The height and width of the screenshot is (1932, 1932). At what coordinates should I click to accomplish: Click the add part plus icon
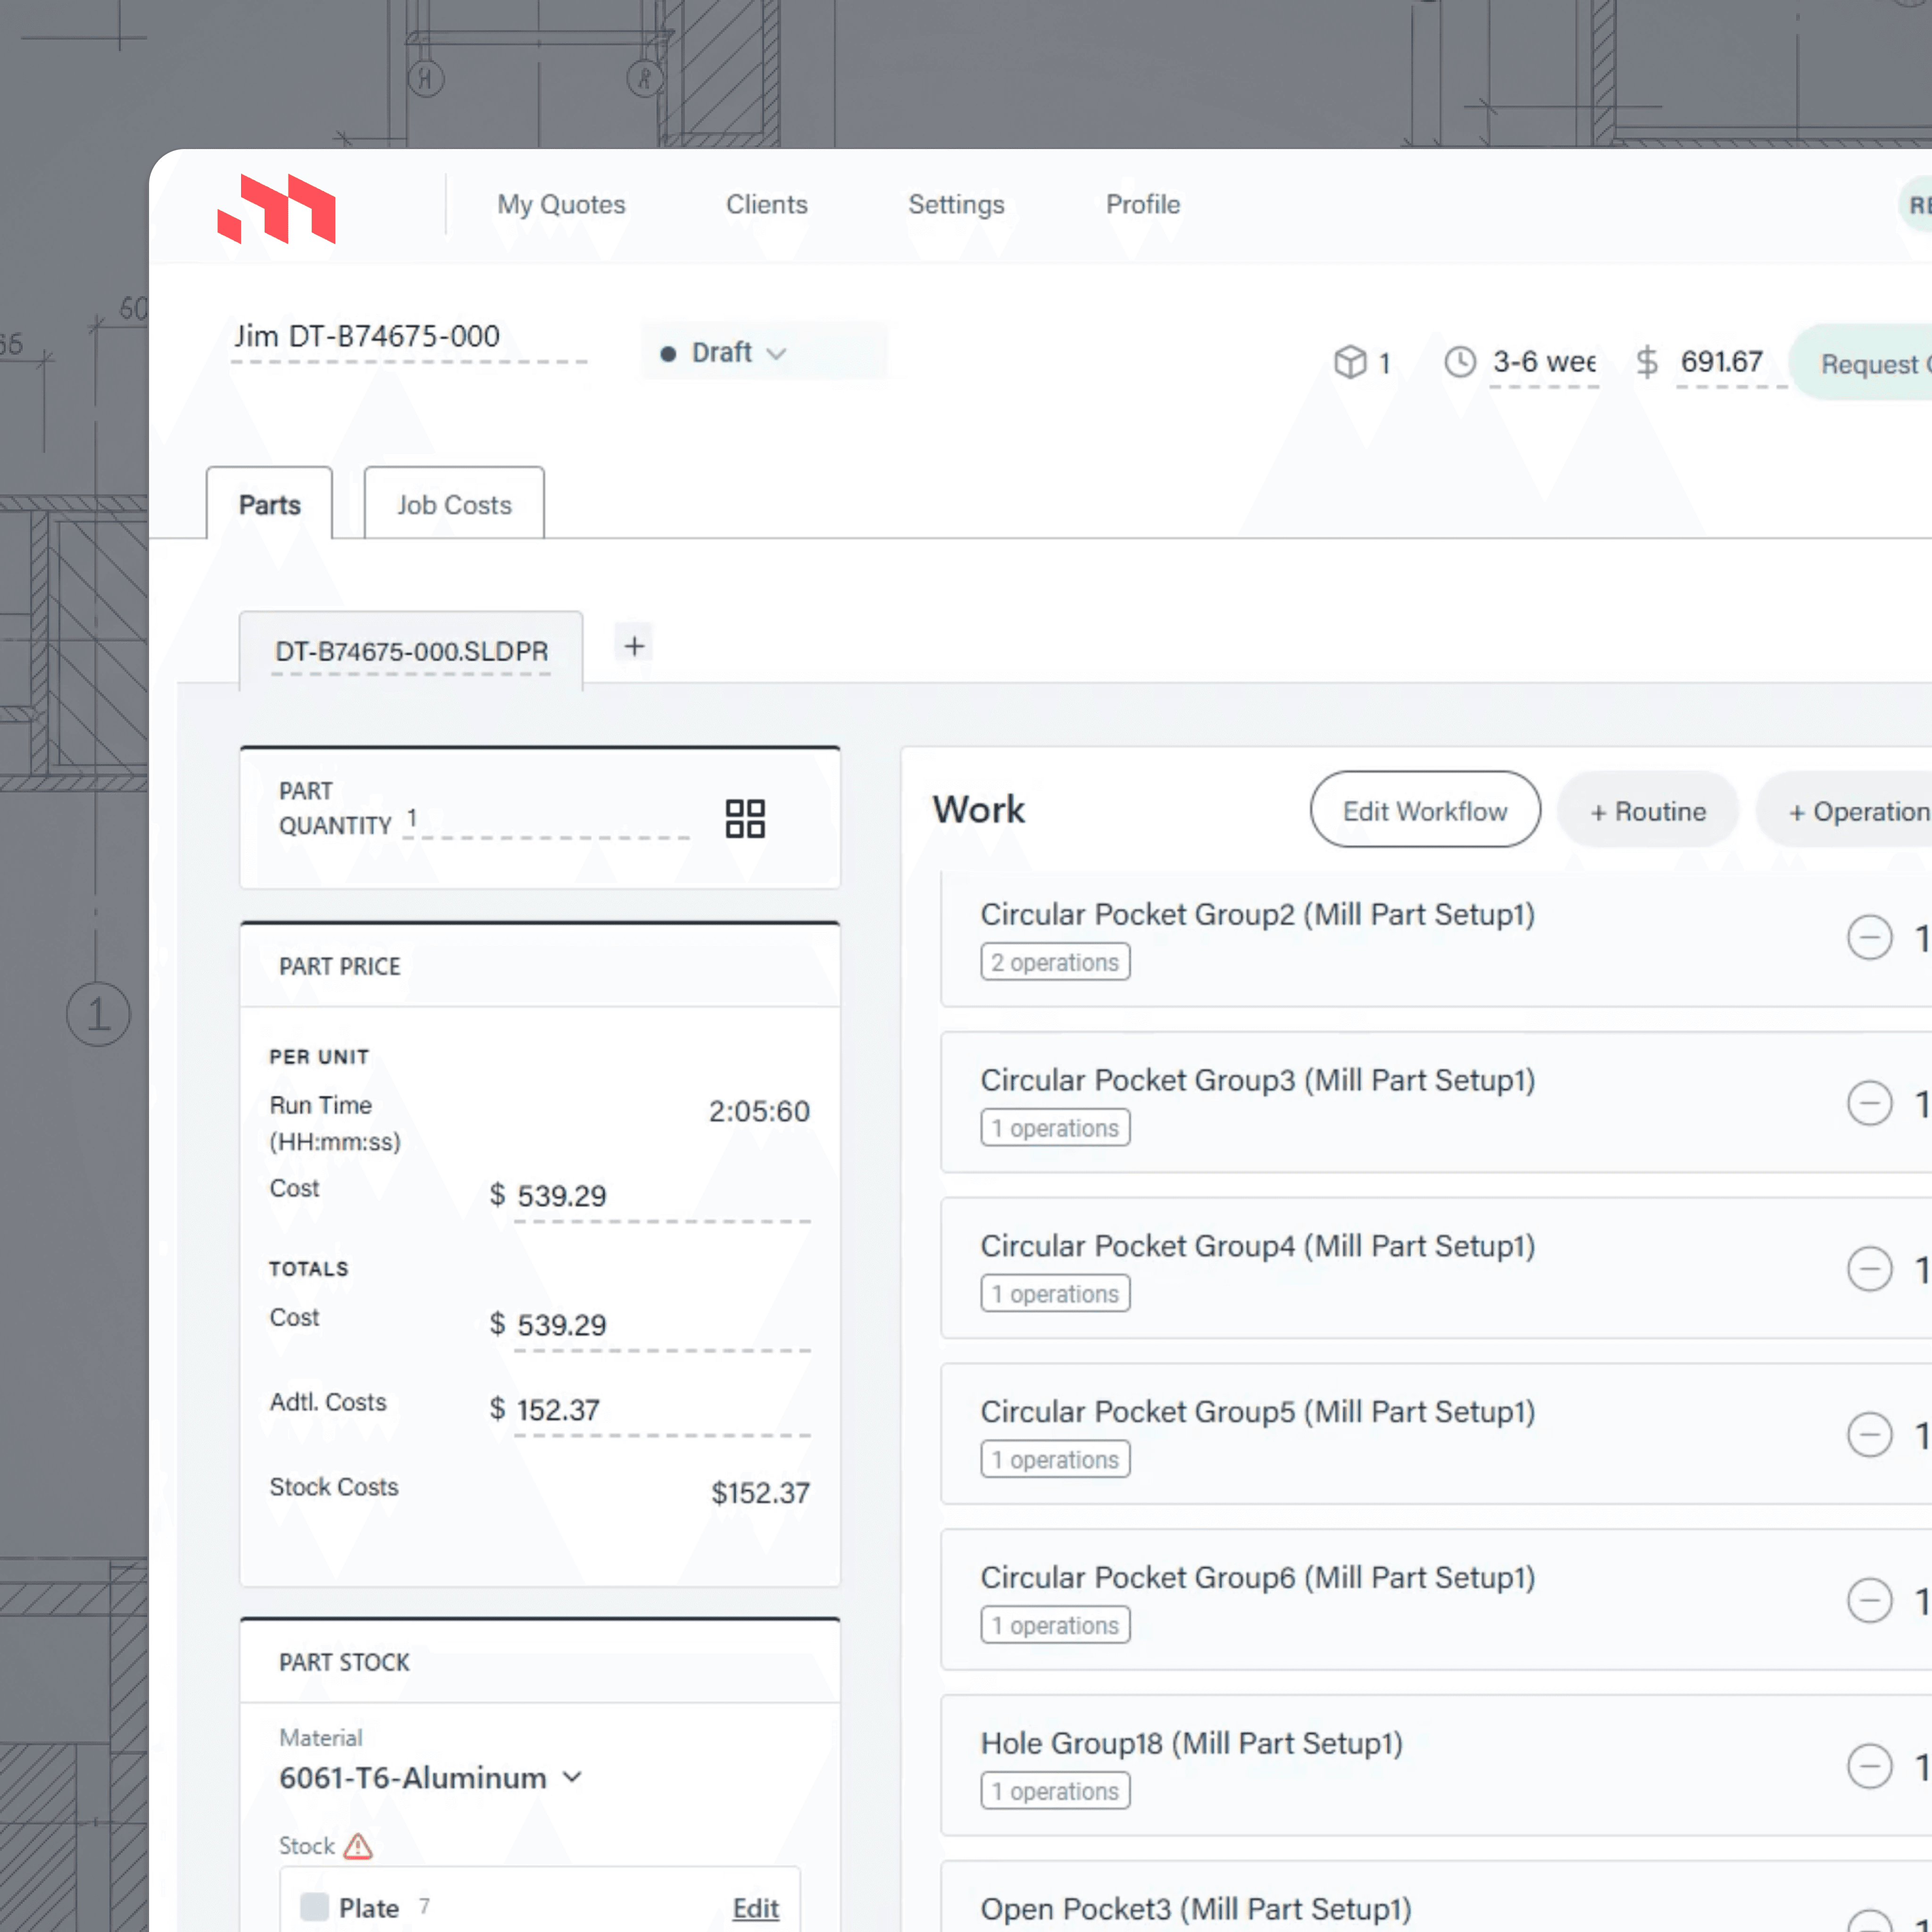634,646
